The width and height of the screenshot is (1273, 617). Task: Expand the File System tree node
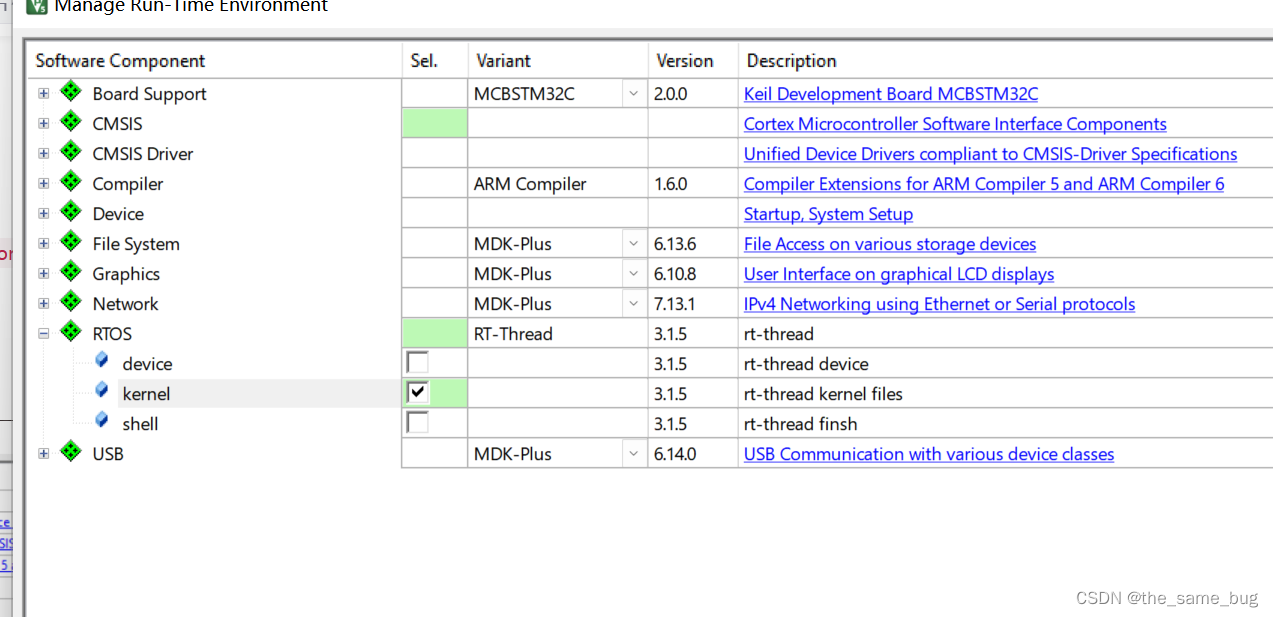[x=43, y=244]
